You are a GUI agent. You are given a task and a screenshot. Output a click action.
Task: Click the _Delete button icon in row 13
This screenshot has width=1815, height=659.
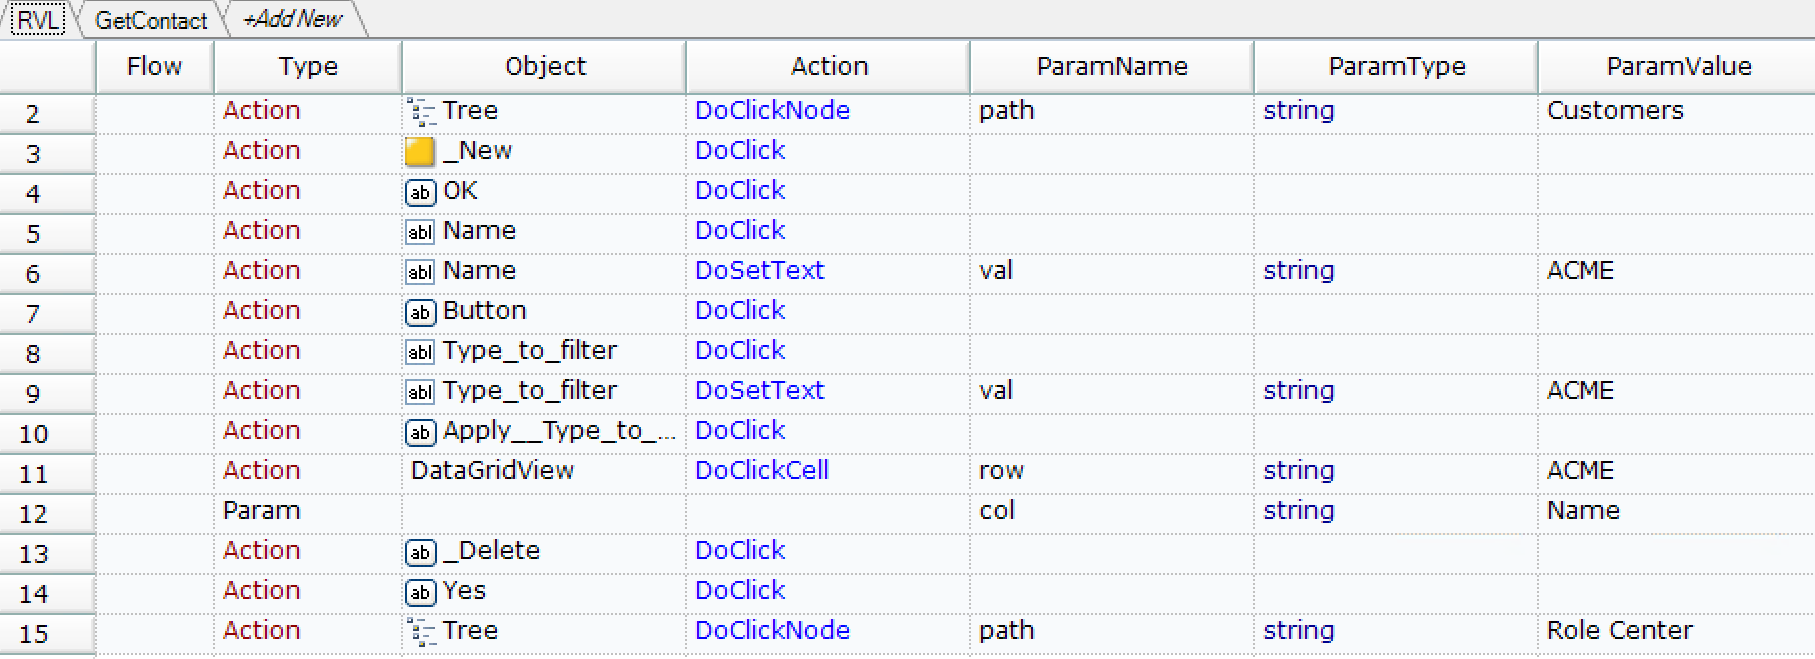coord(420,552)
